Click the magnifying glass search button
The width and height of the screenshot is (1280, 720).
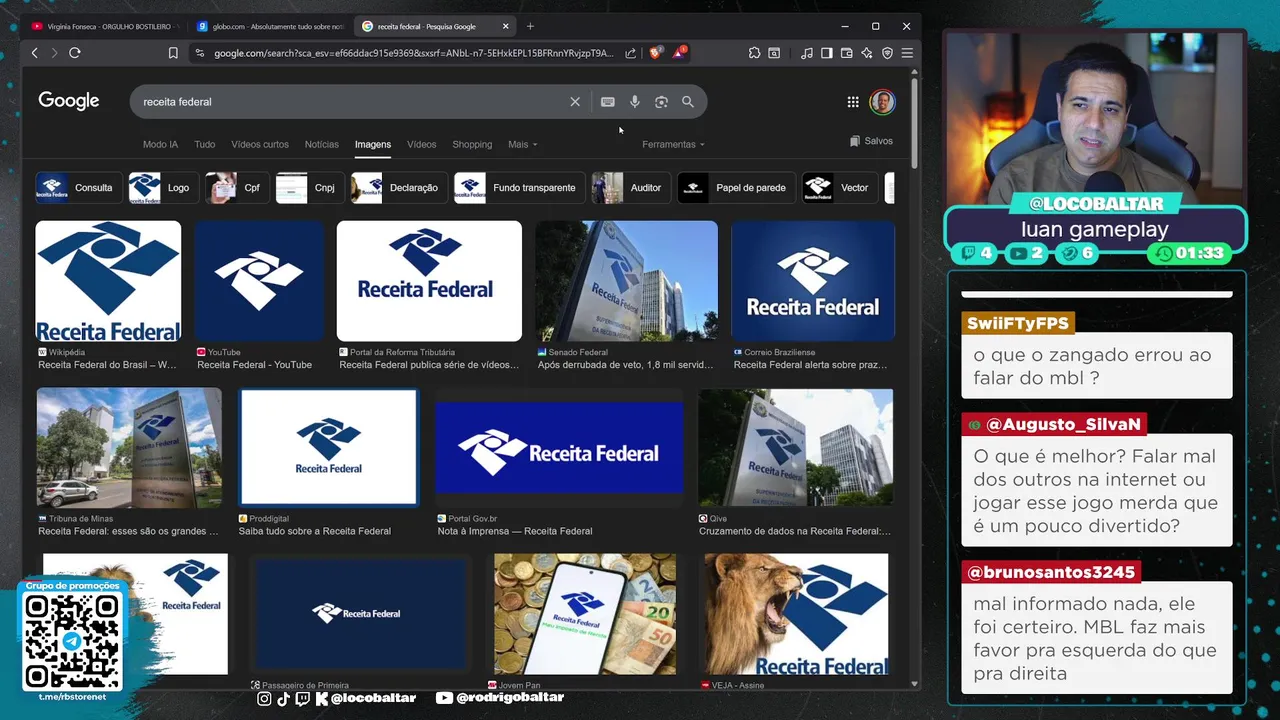point(688,102)
